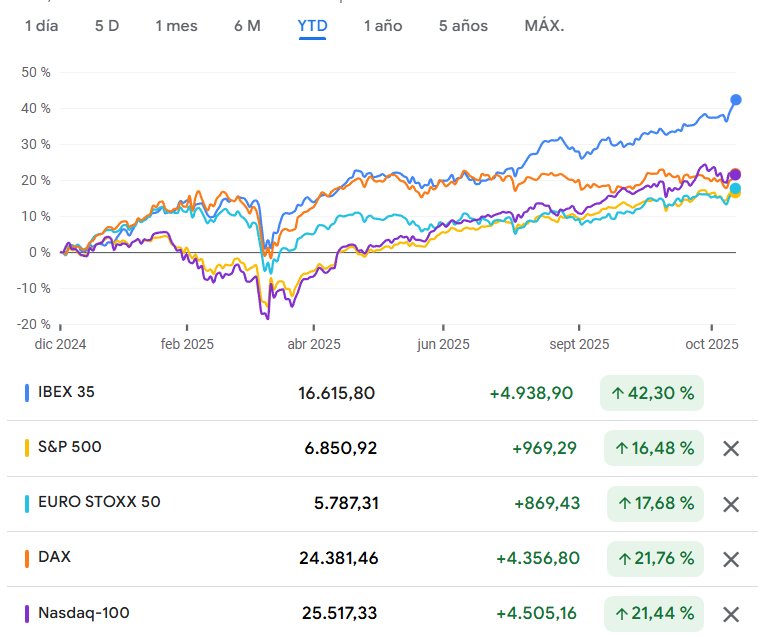
Task: Click the active YTD tab
Action: pos(312,25)
